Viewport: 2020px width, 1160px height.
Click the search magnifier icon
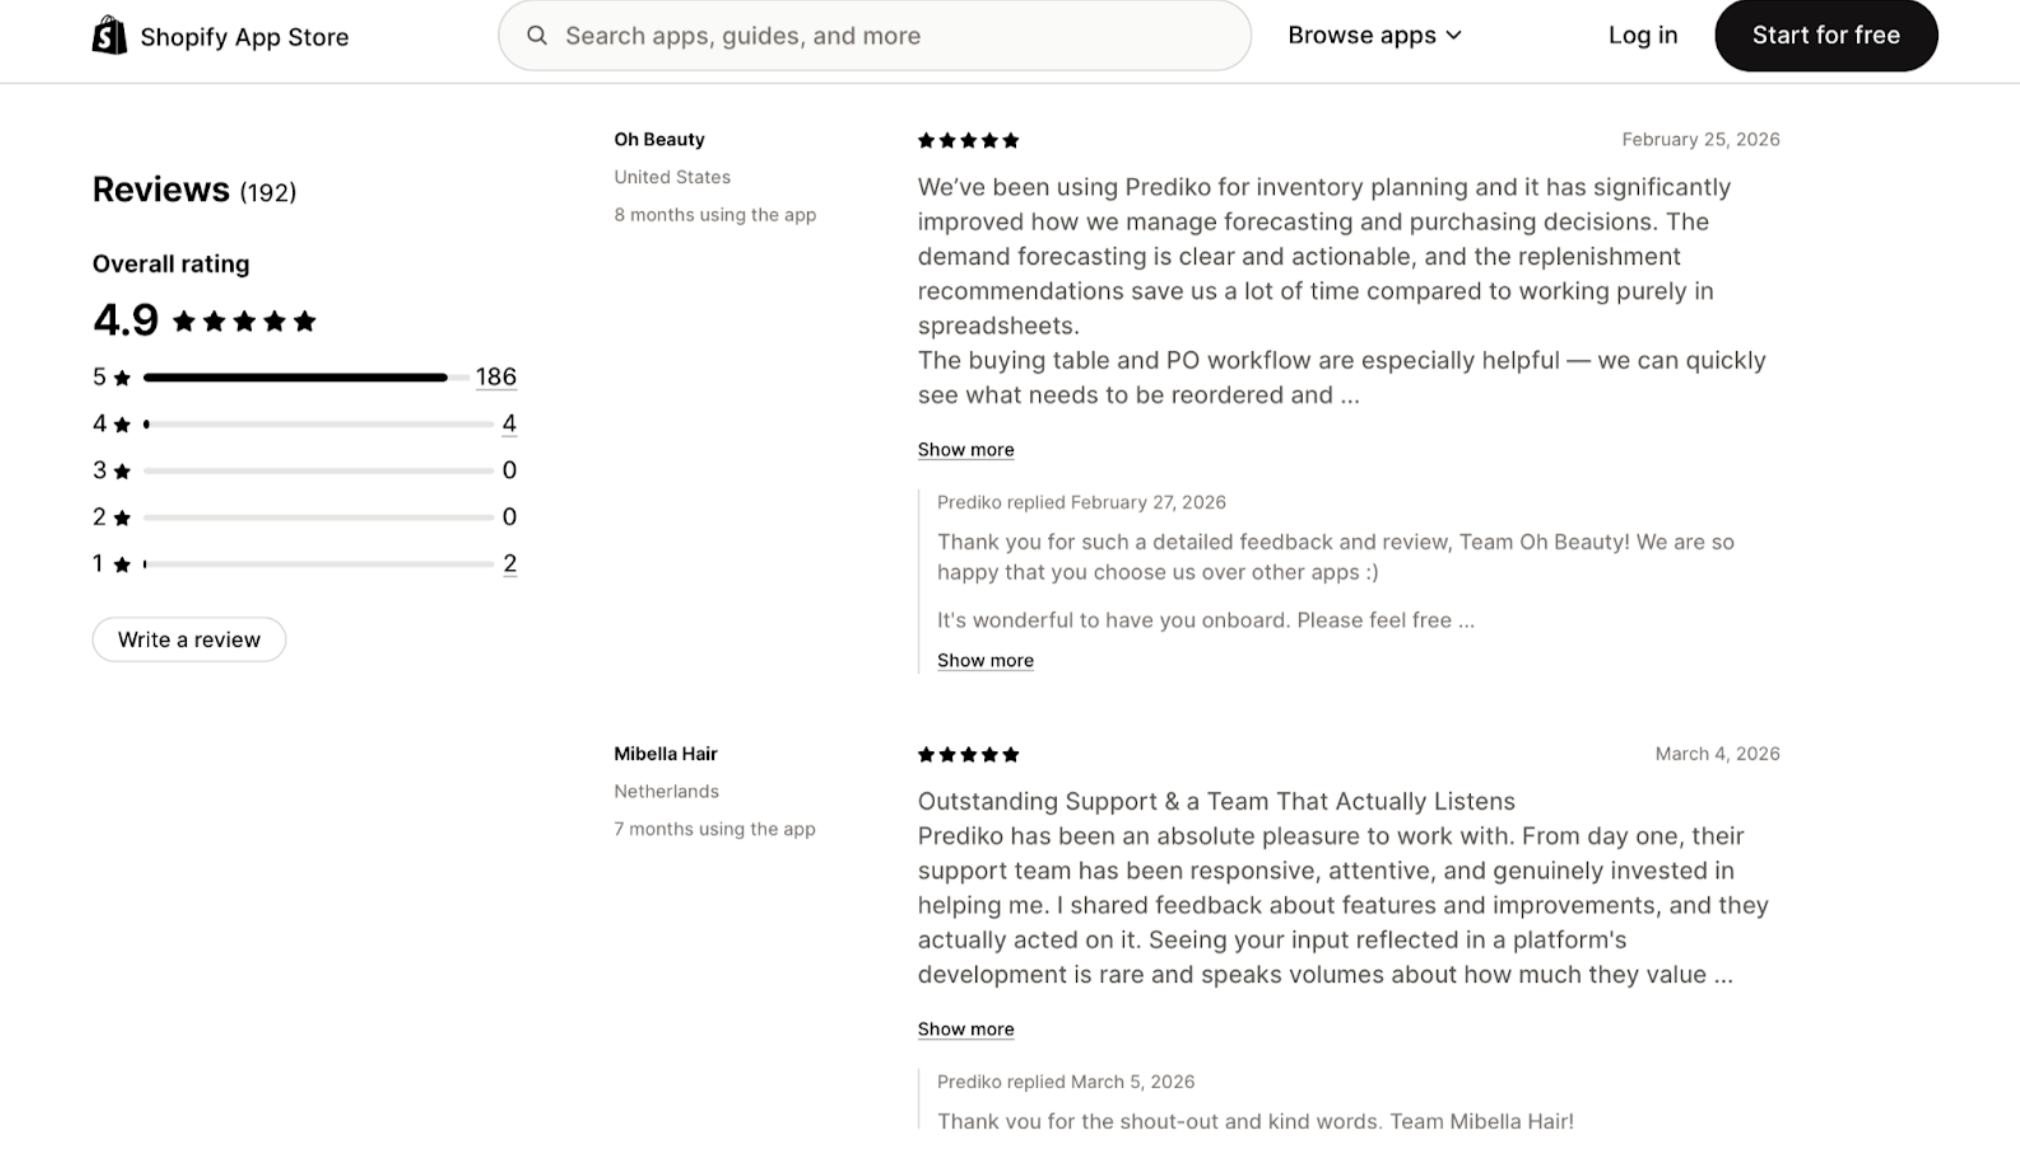537,36
